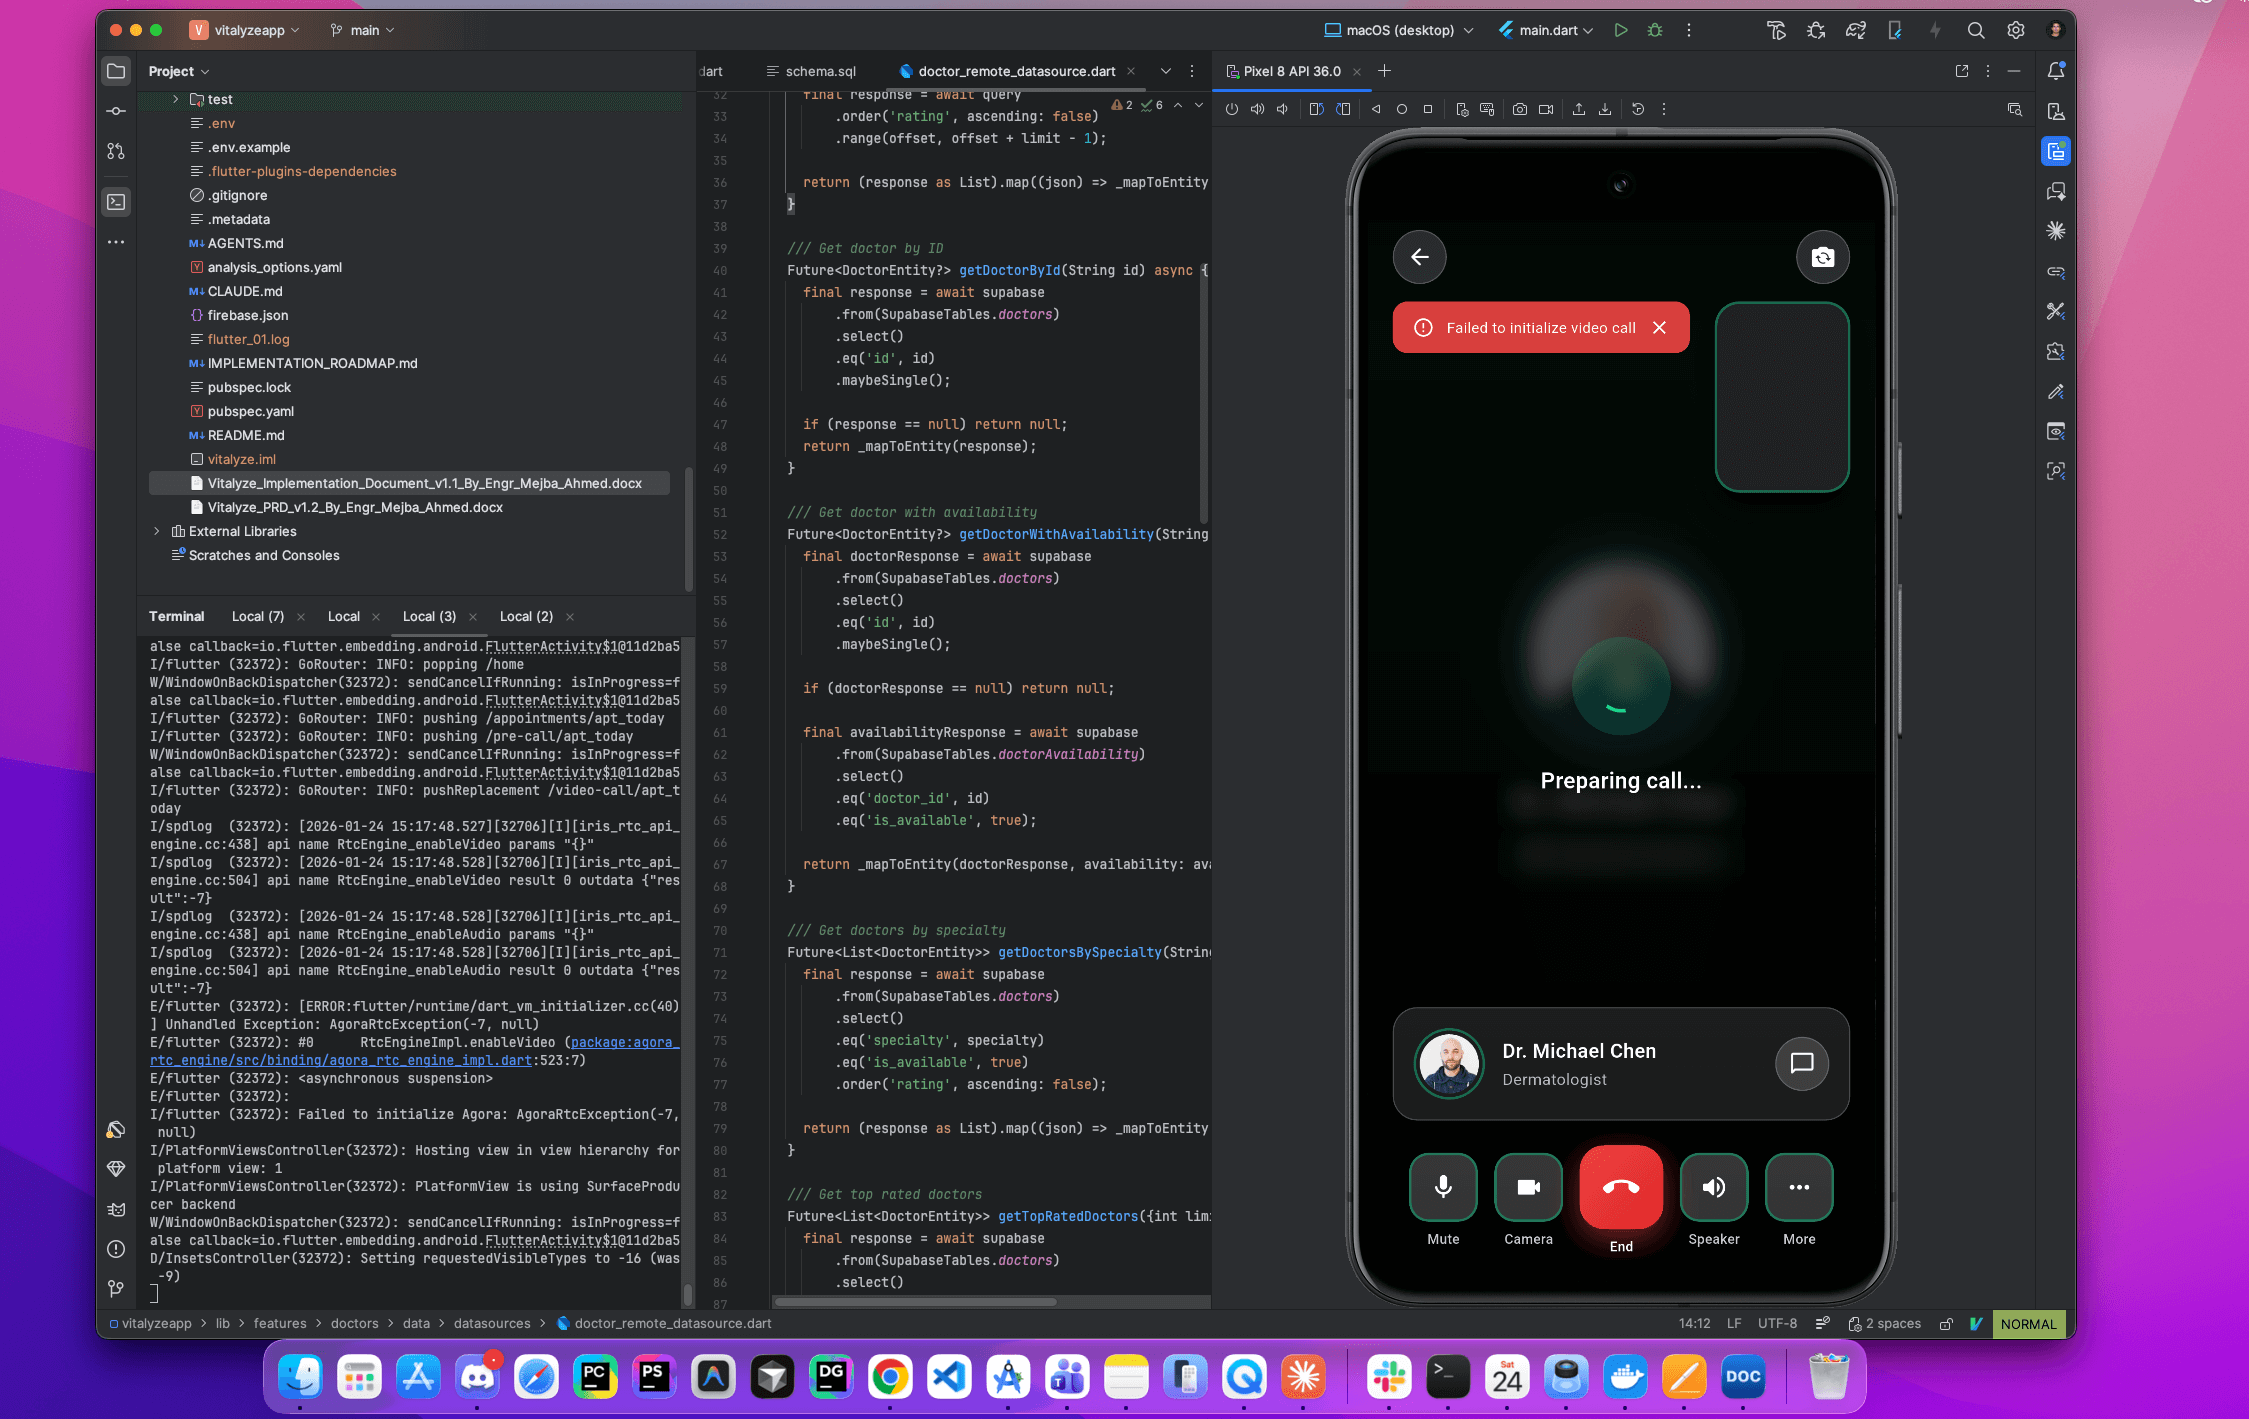
Task: Toggle Camera off in the call screen
Action: (x=1527, y=1188)
